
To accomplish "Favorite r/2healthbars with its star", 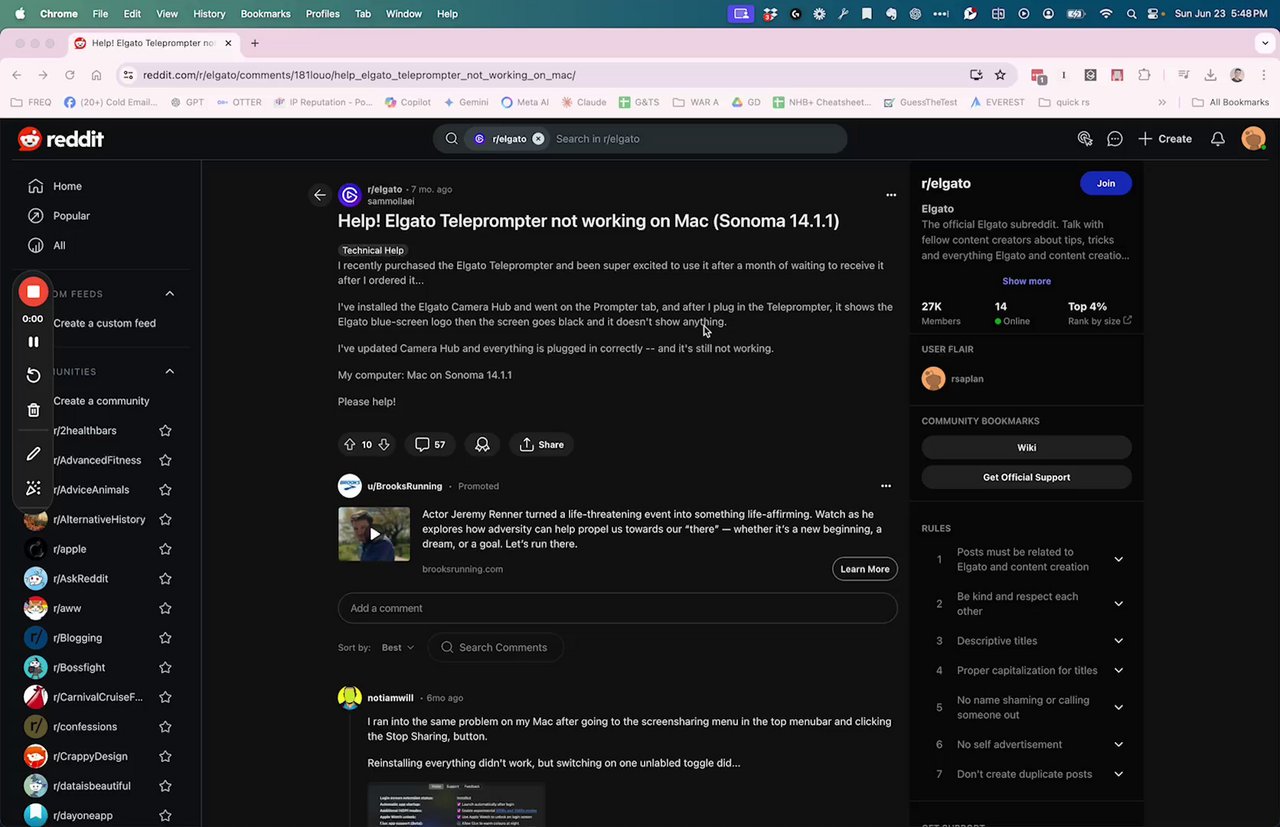I will coord(165,431).
